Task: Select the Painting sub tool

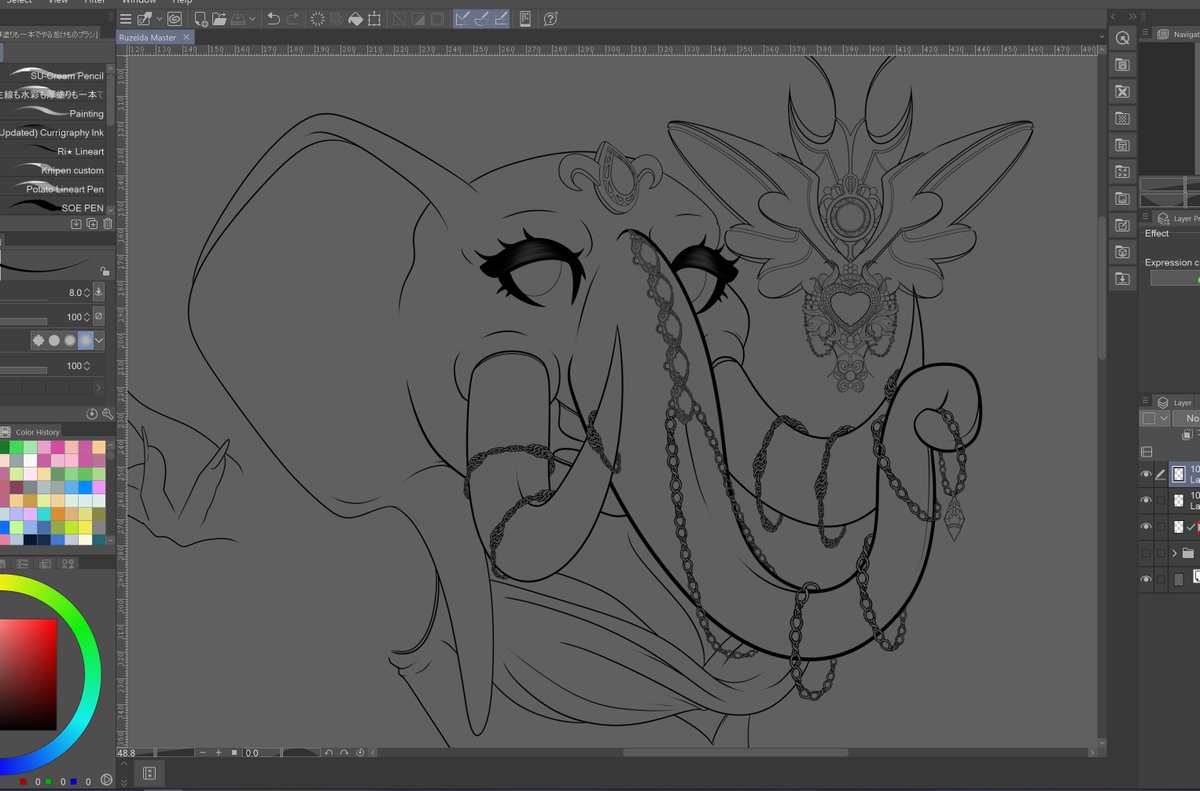Action: (53, 113)
